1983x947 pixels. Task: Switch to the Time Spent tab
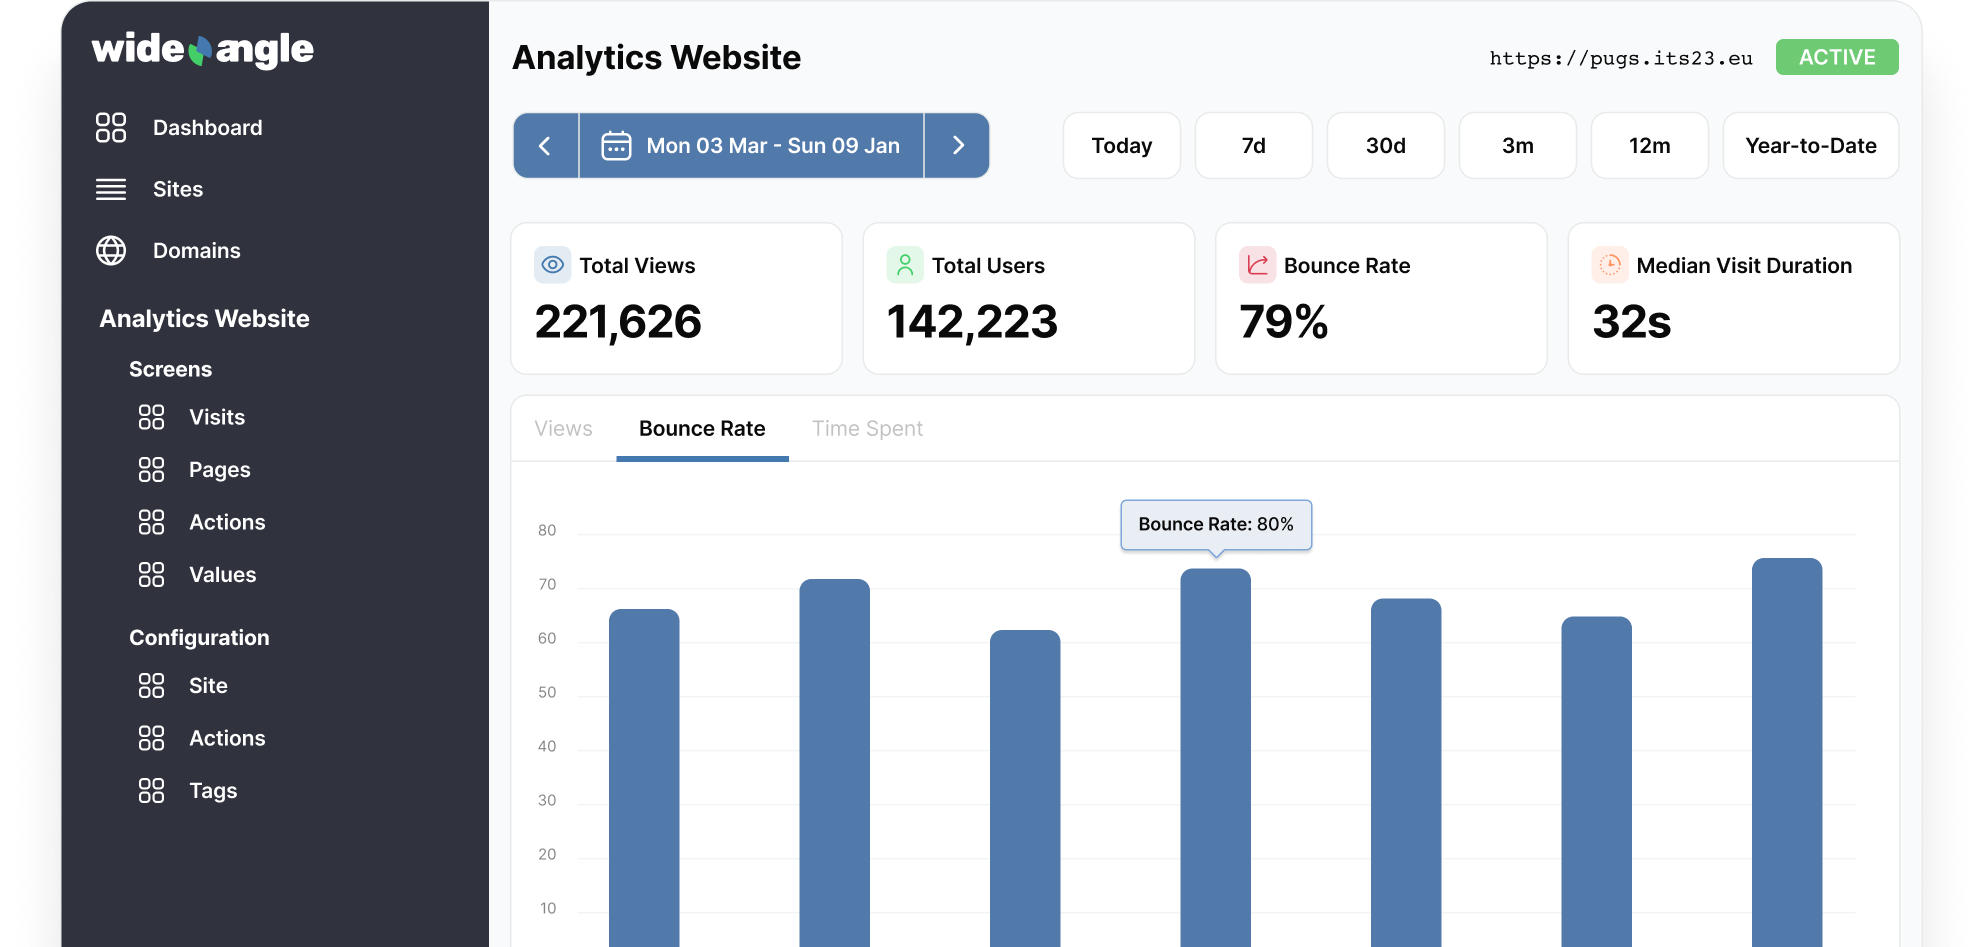[x=867, y=429]
